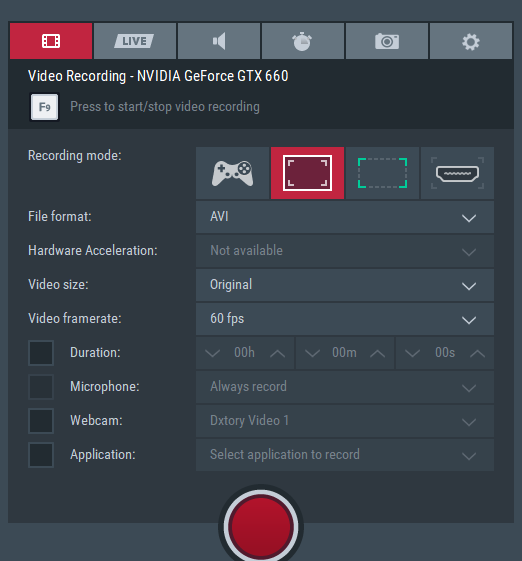This screenshot has width=522, height=561.
Task: Switch to the audio speaker tab
Action: (x=219, y=41)
